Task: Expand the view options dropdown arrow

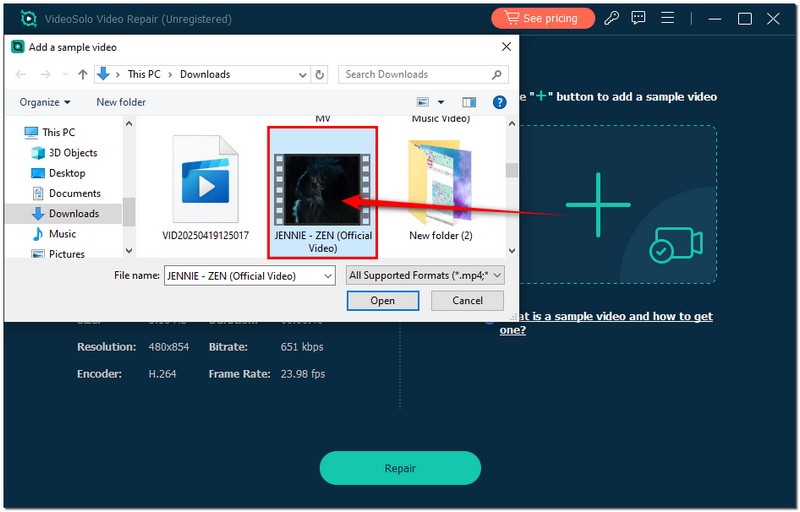Action: click(441, 102)
